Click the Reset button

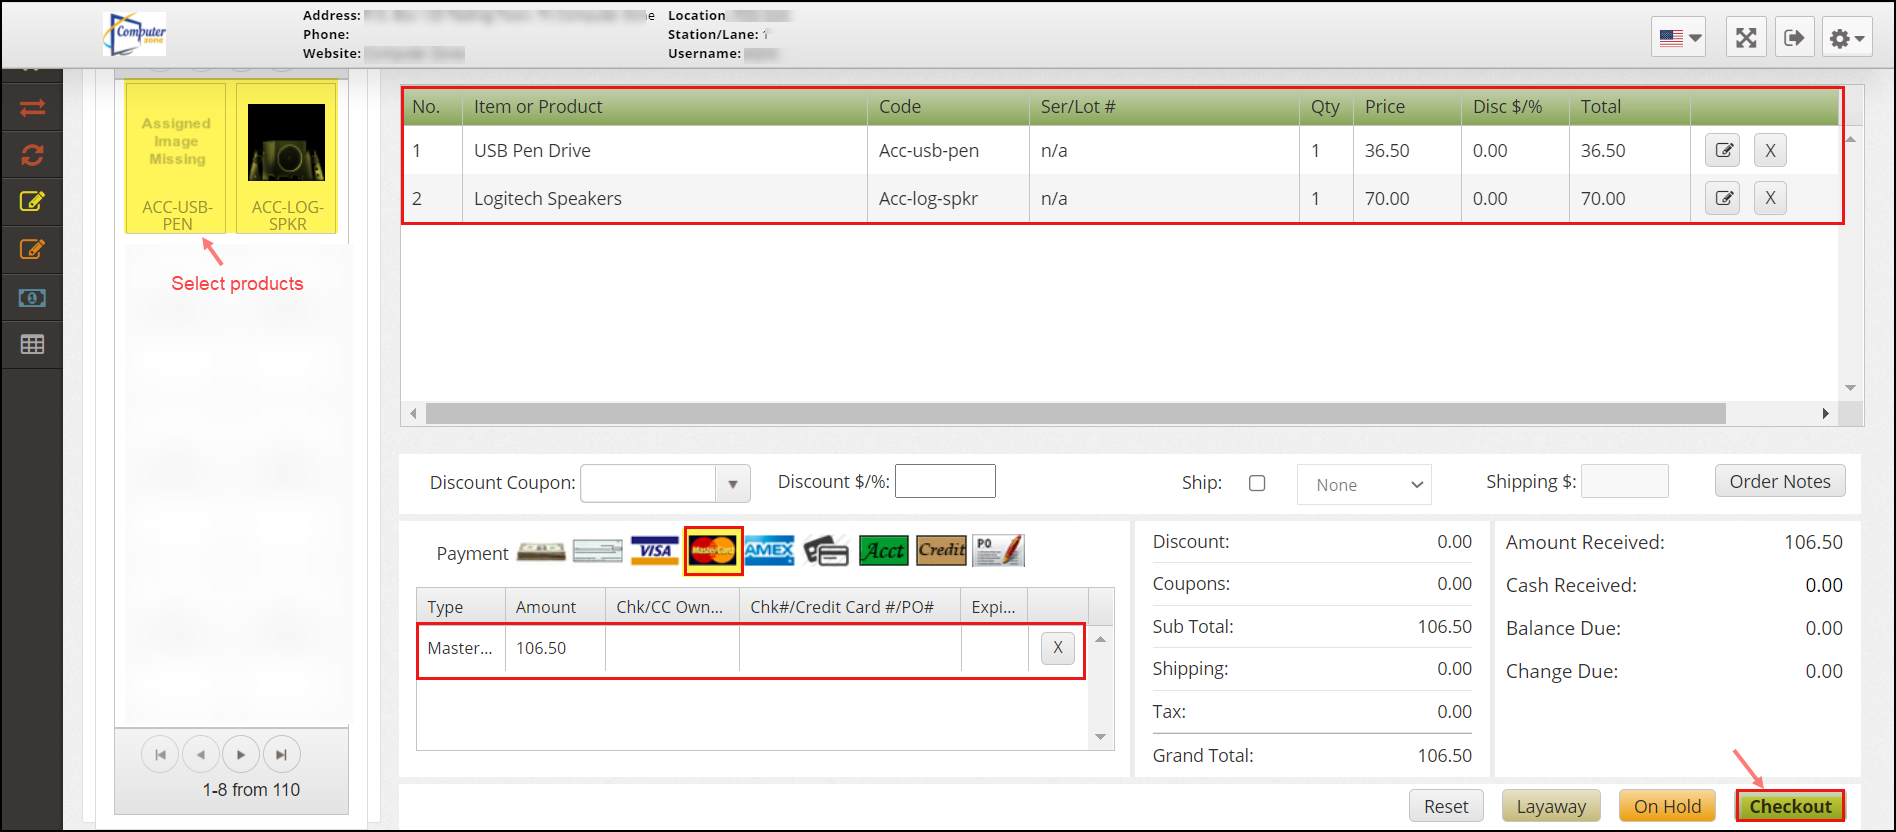coord(1446,806)
